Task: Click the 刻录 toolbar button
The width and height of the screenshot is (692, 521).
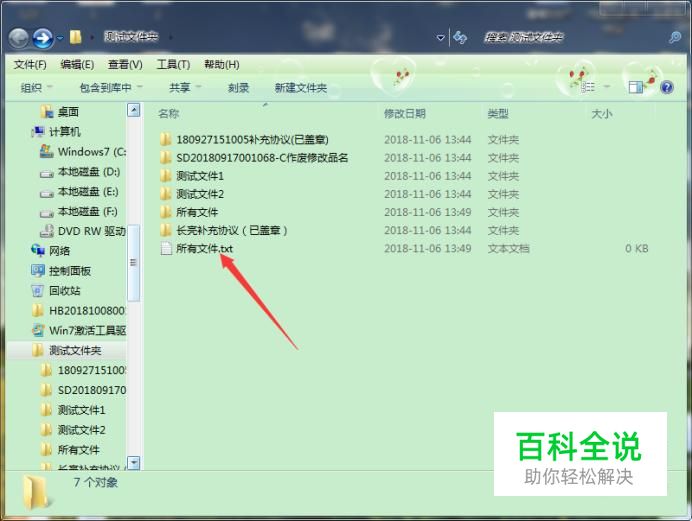Action: (239, 88)
